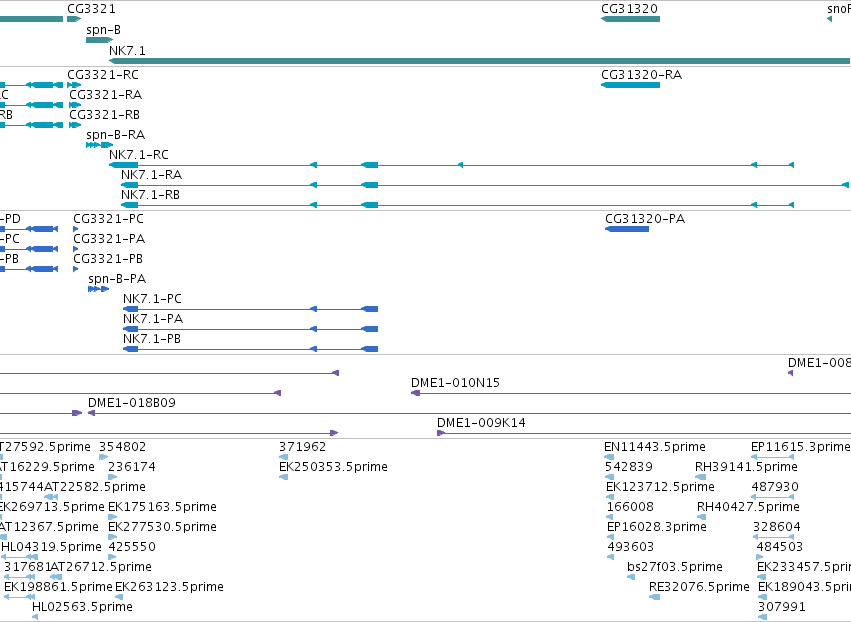Viewport: 851px width, 622px height.
Task: Select the AT26712.5prime EST label
Action: point(101,567)
